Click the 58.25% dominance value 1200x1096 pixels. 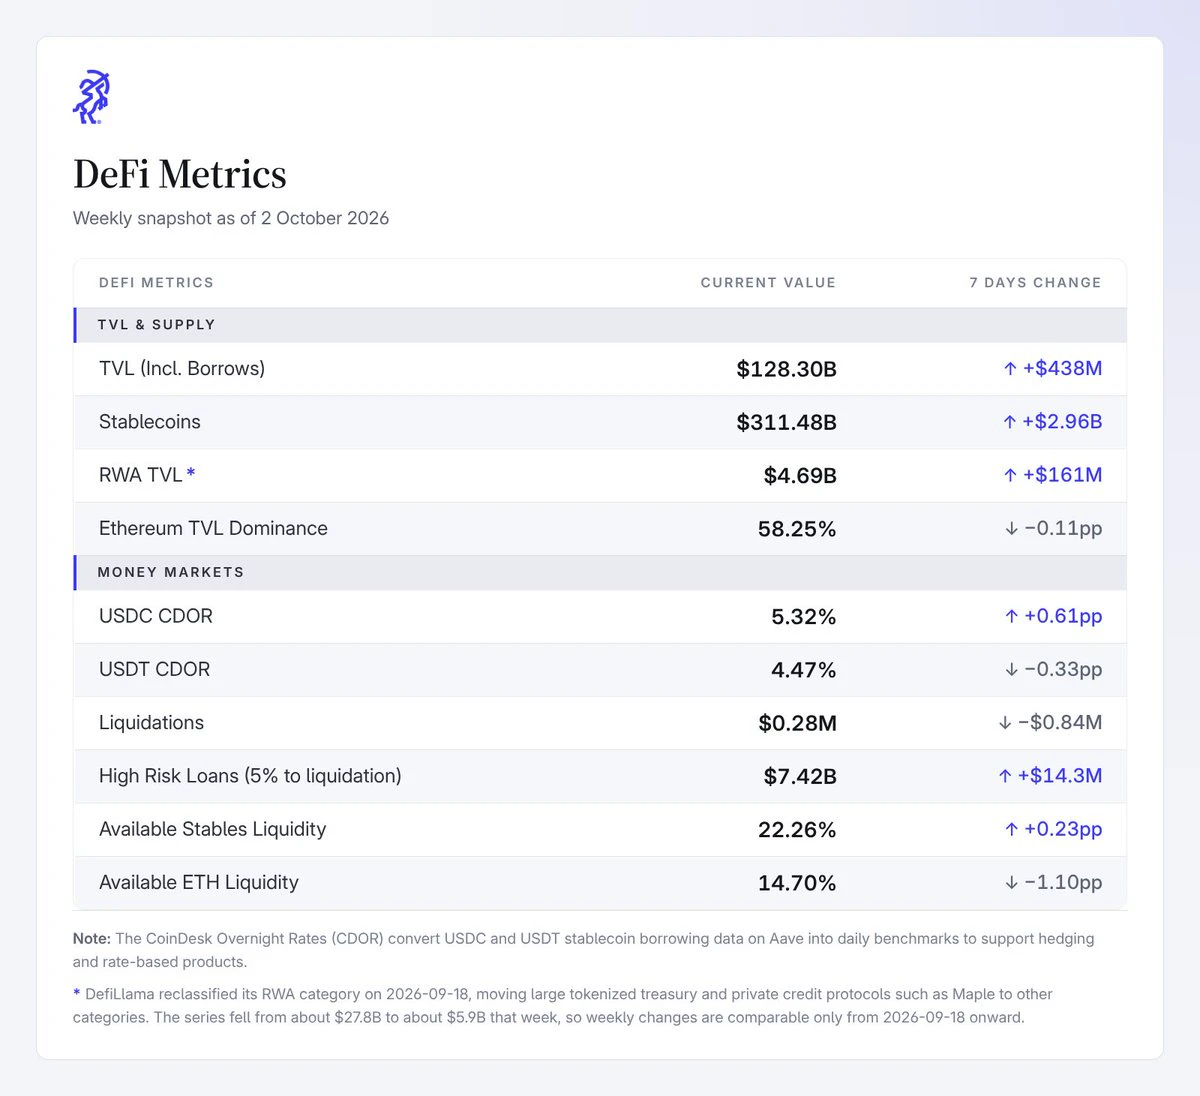(x=797, y=529)
